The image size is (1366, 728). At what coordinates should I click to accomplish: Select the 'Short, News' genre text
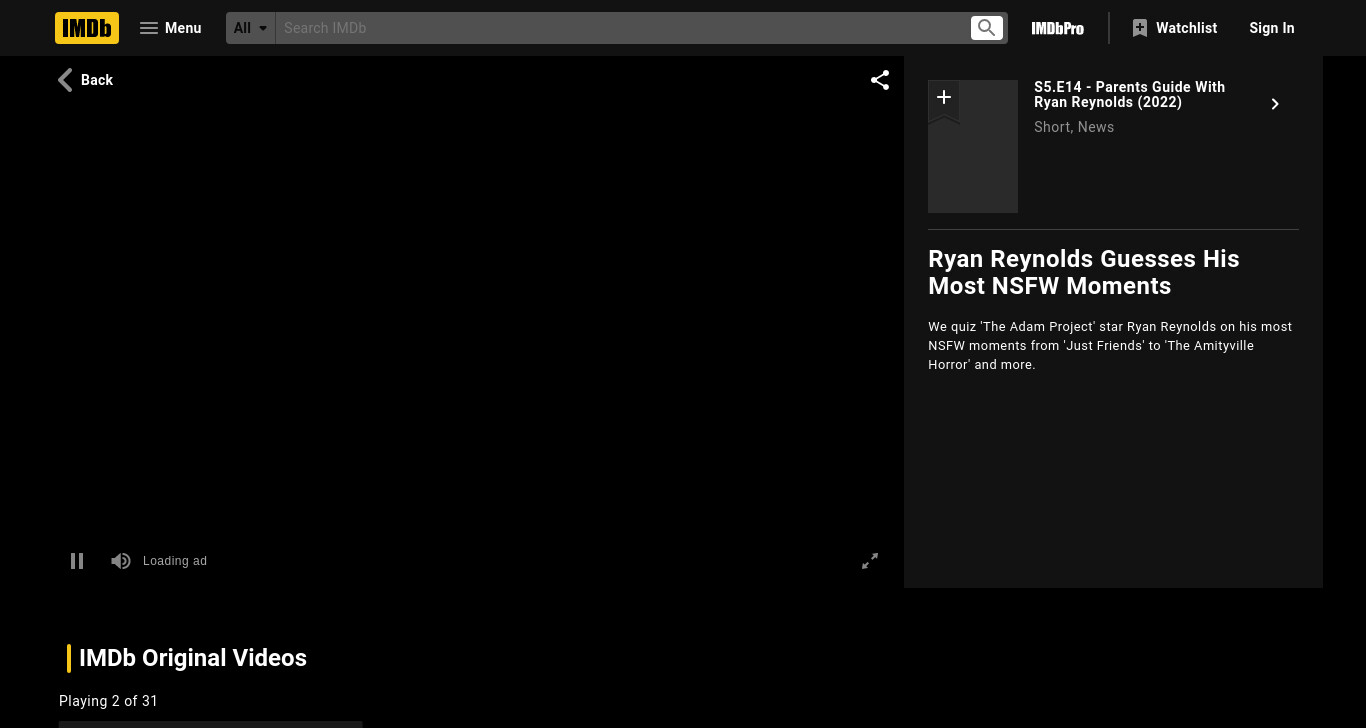tap(1074, 127)
